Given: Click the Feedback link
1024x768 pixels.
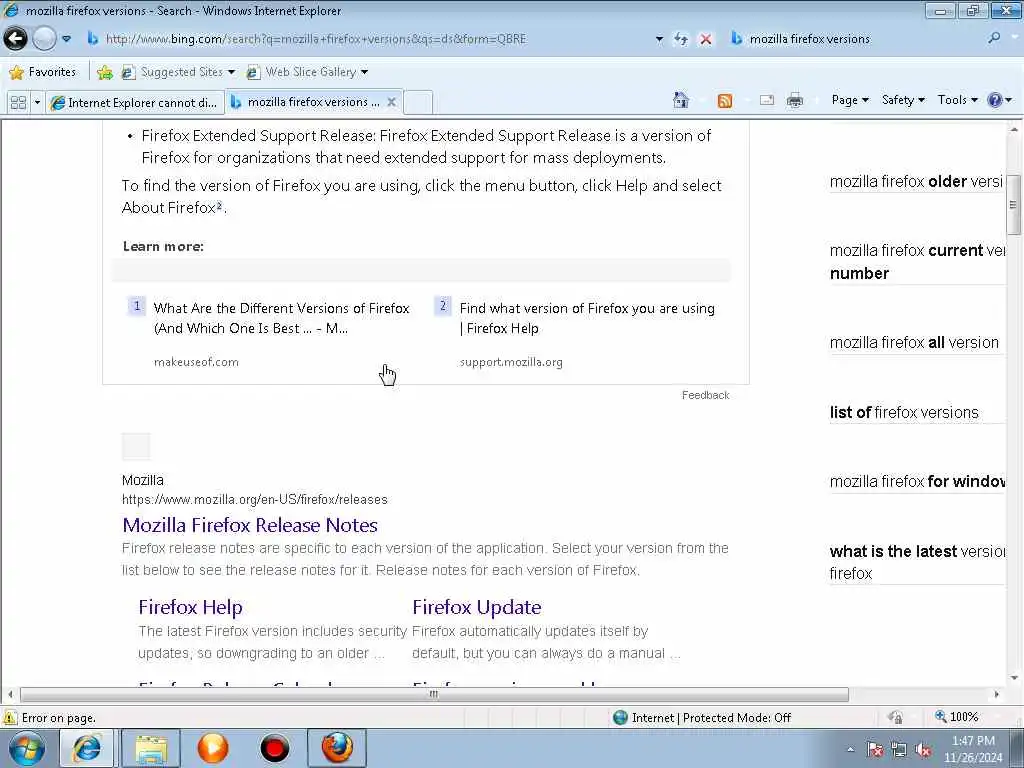Looking at the screenshot, I should point(705,395).
